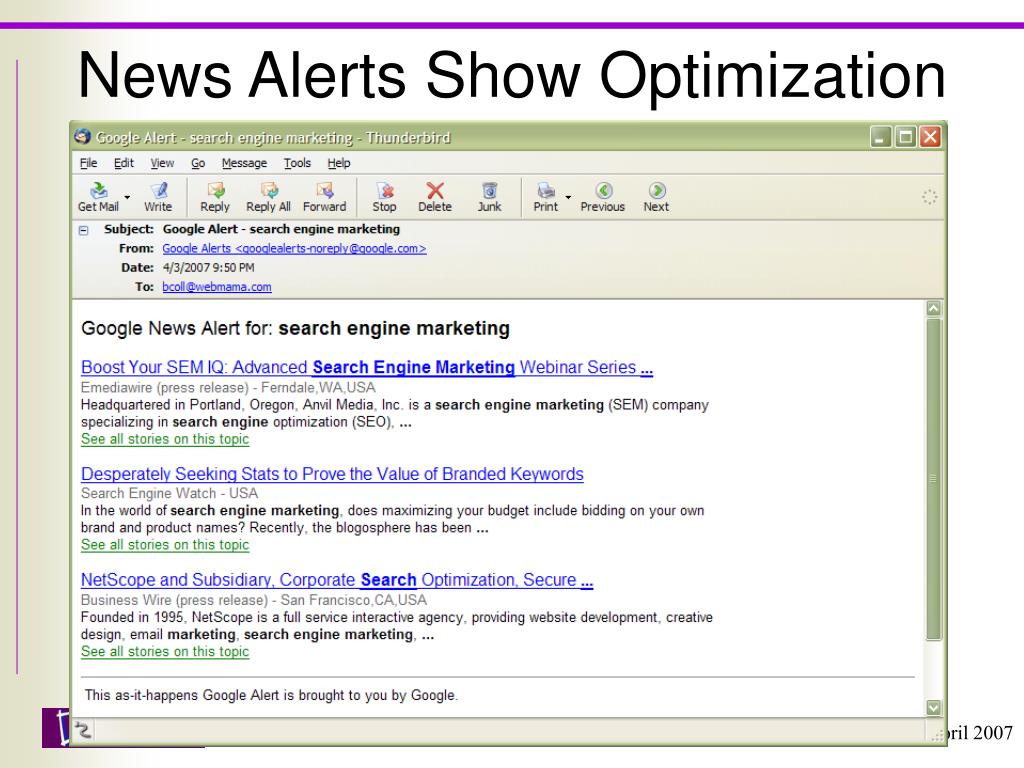This screenshot has height=768, width=1024.
Task: Click the activity throbber icon
Action: [929, 197]
